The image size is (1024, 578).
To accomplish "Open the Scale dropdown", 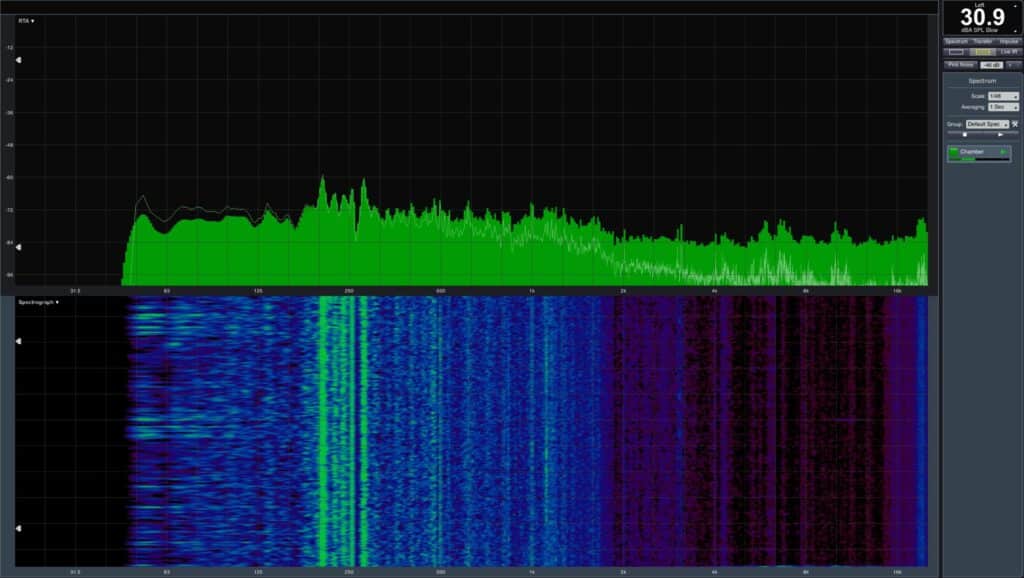I will coord(1003,96).
